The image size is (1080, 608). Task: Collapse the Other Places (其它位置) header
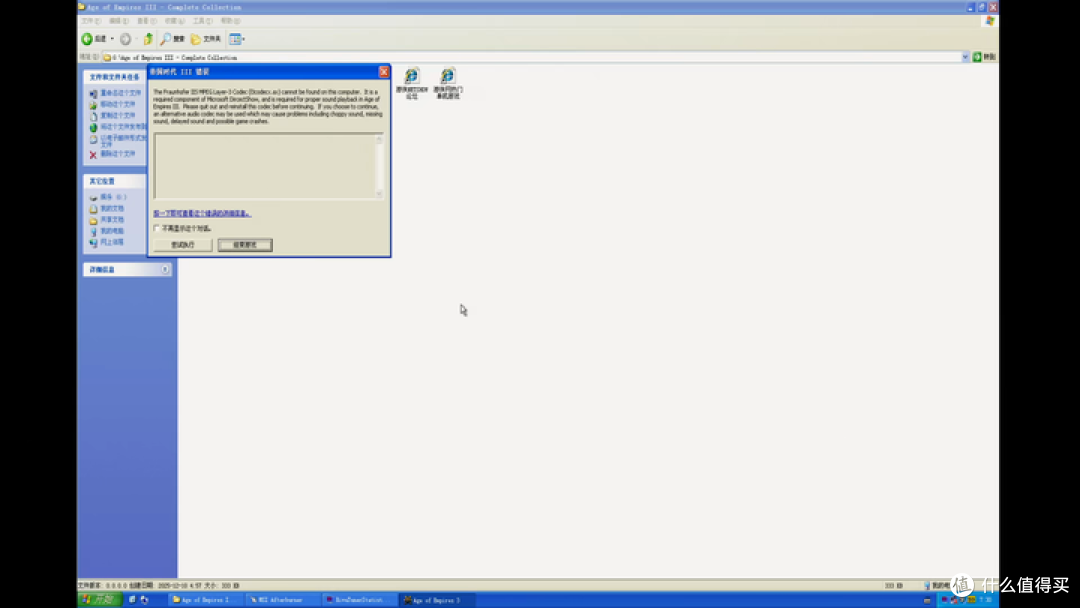114,181
